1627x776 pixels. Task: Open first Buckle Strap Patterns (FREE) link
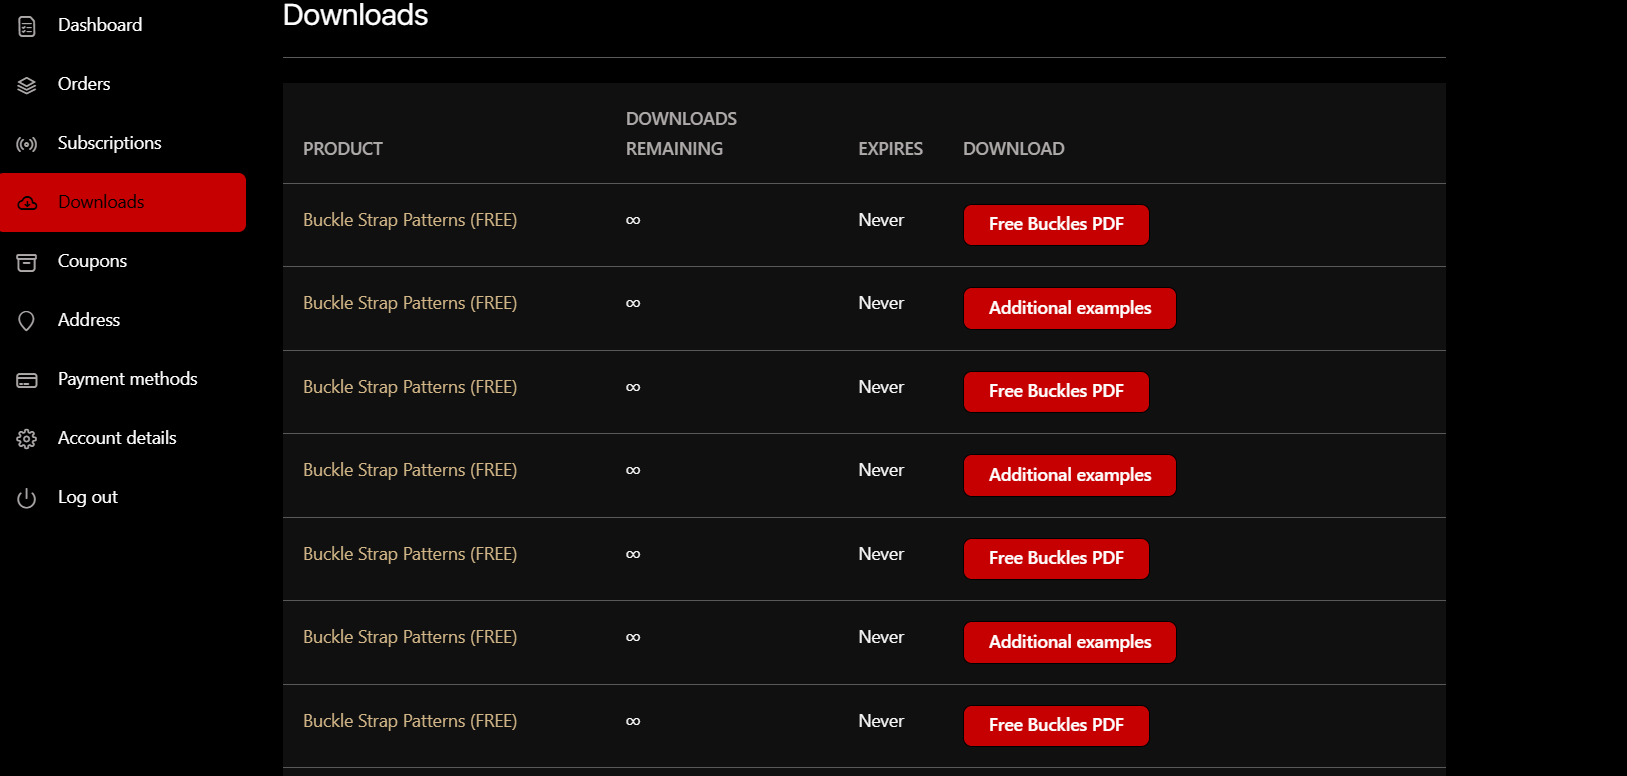pos(410,220)
